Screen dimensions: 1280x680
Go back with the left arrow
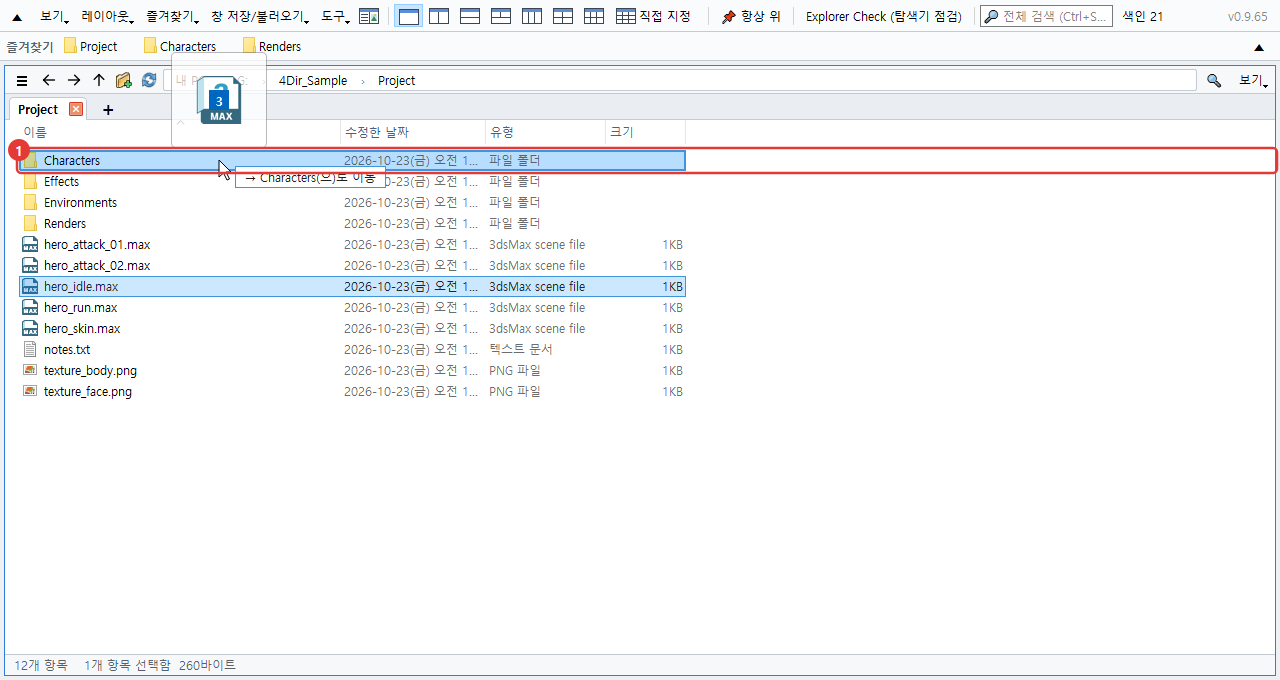click(x=48, y=81)
